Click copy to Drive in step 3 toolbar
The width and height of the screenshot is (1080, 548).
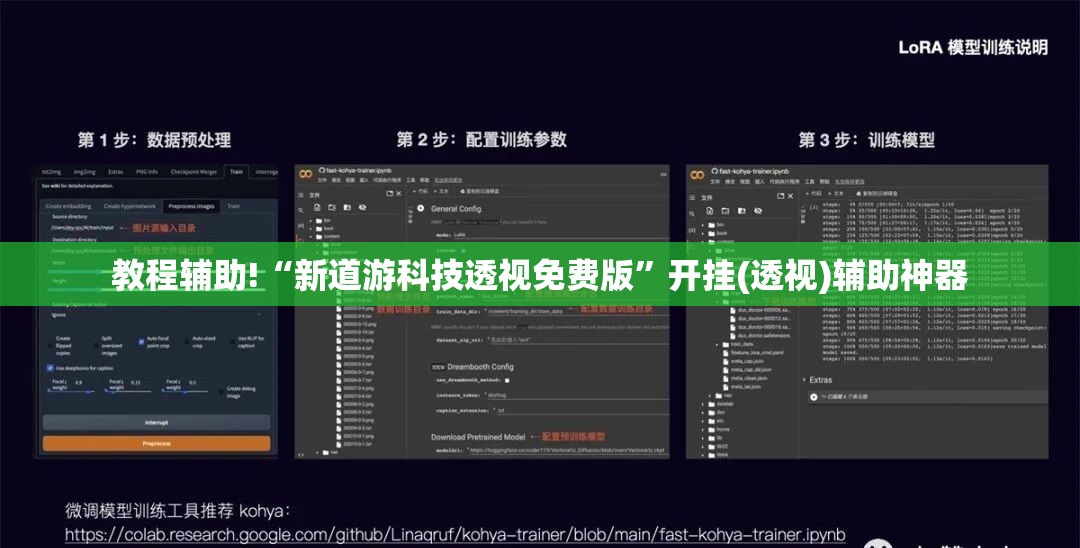[x=878, y=194]
